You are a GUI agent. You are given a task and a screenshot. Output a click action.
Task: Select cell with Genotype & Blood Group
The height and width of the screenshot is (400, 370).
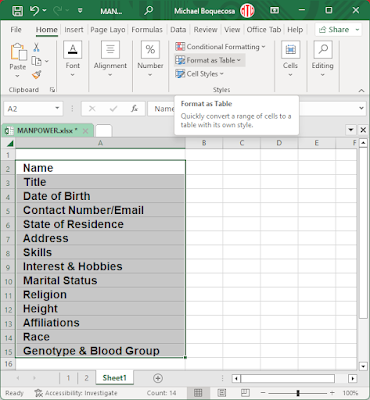pyautogui.click(x=100, y=351)
